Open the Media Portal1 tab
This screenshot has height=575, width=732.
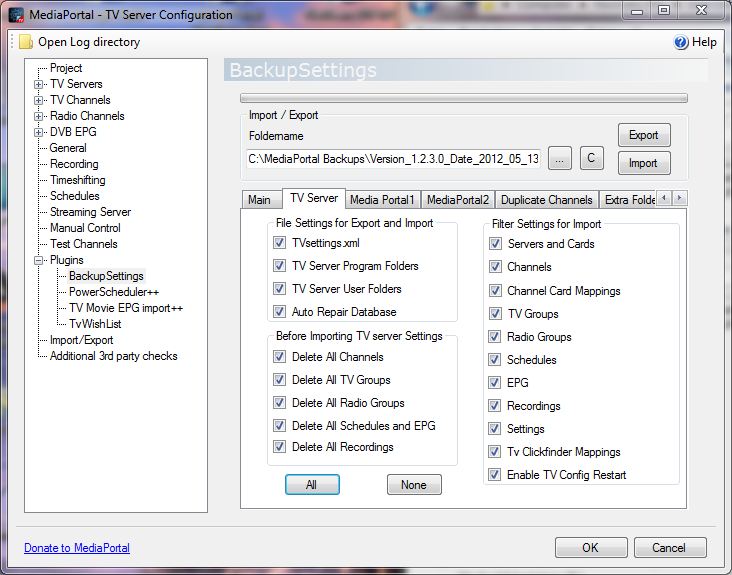(x=382, y=200)
